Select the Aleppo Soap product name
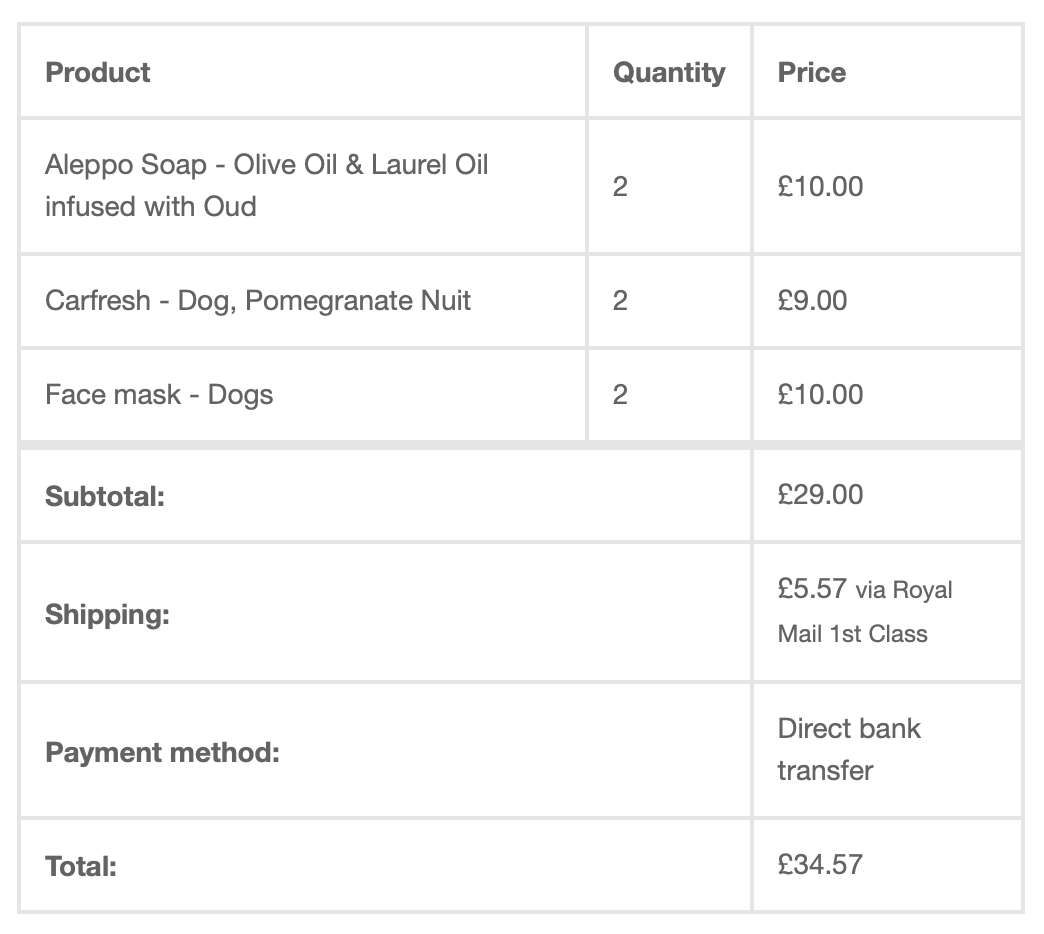1044x934 pixels. coord(266,185)
